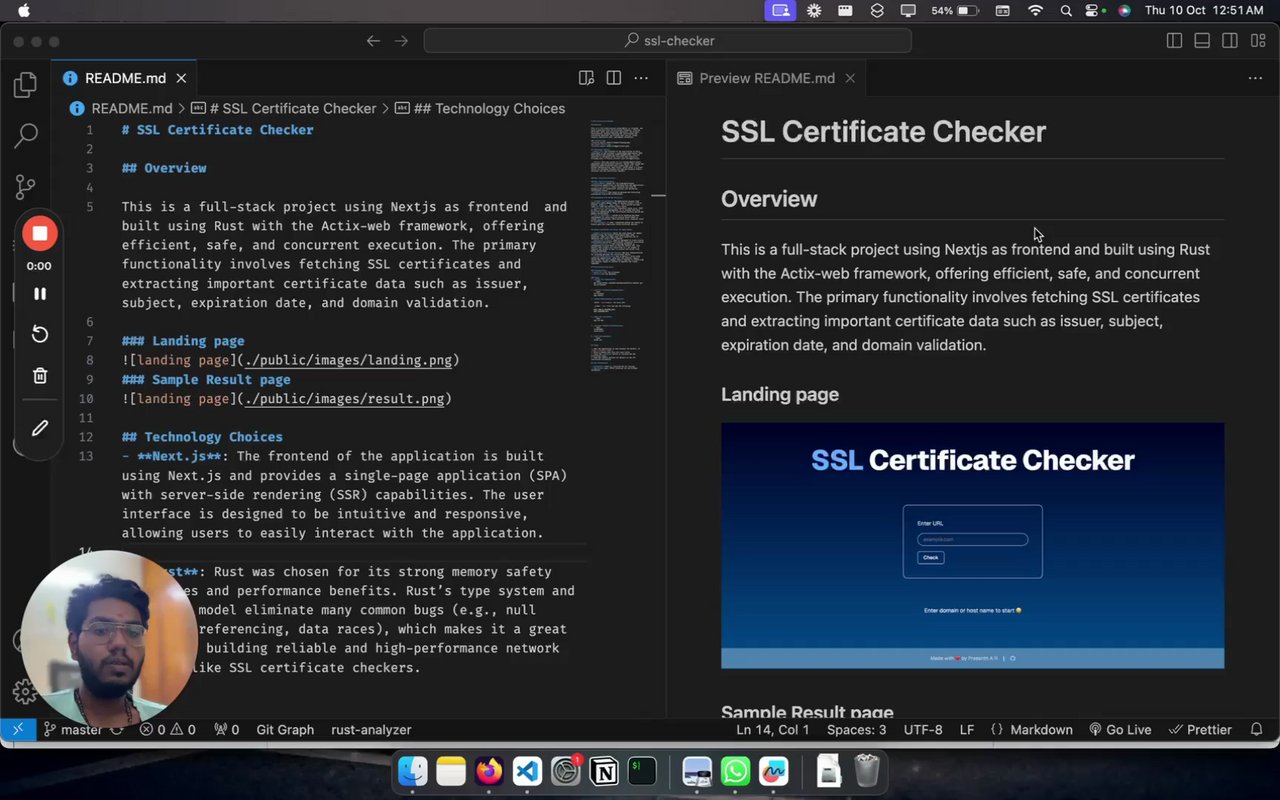Switch to the README.md editor tab
The image size is (1280, 800).
pyautogui.click(x=125, y=78)
